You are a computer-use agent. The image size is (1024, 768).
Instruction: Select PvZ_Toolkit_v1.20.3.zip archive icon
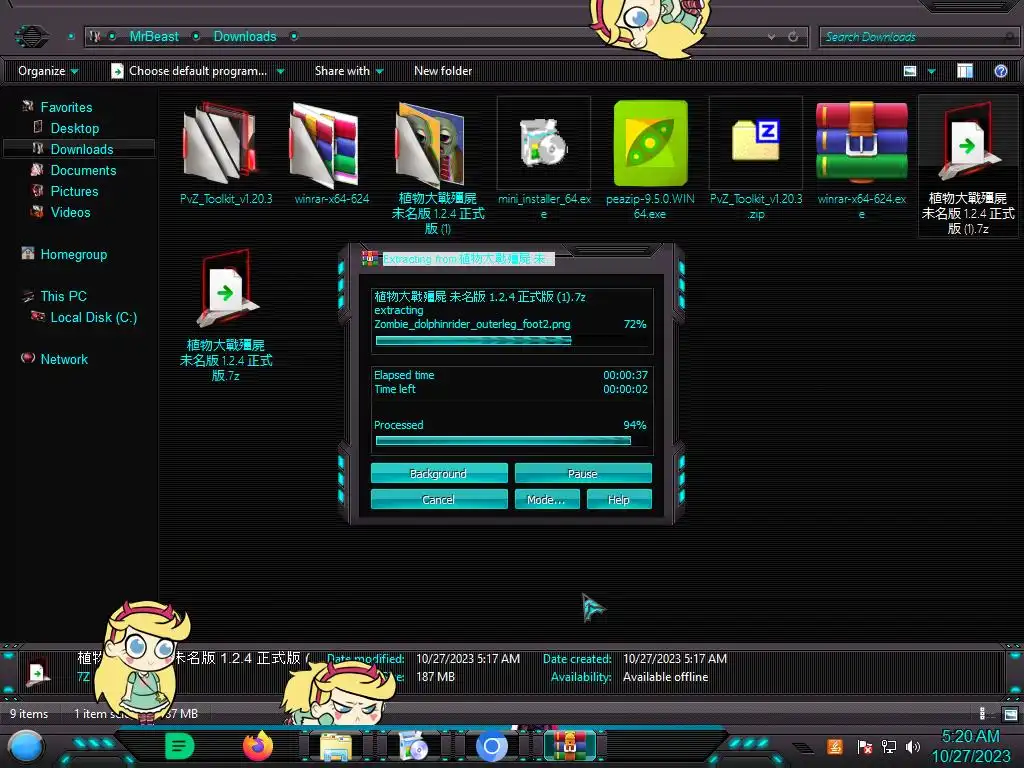[x=756, y=140]
